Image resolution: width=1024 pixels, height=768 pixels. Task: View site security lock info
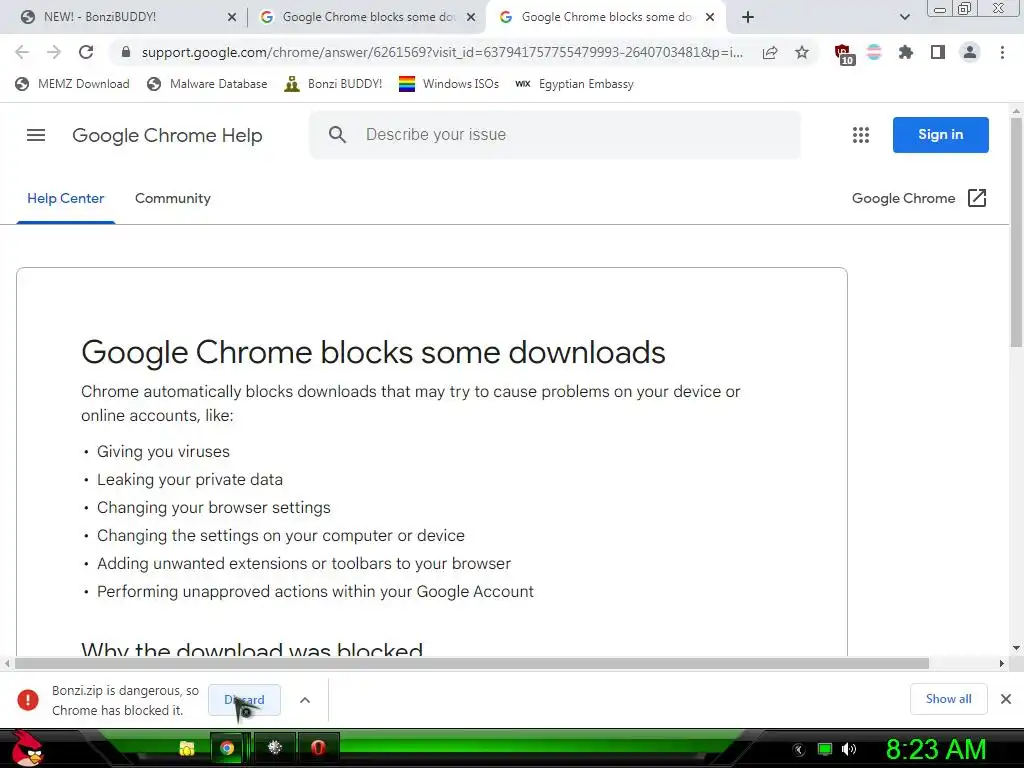(x=126, y=52)
